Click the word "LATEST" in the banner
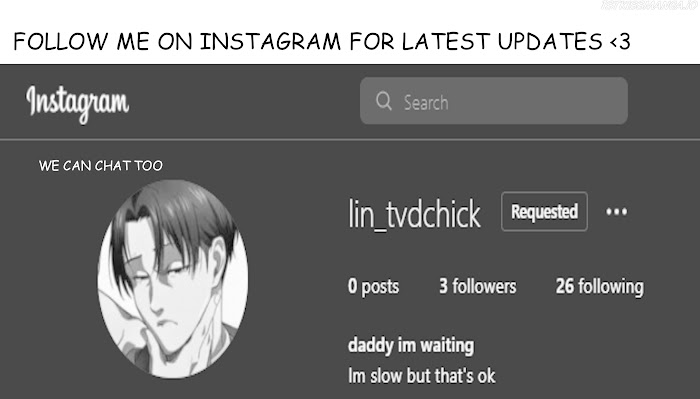This screenshot has height=399, width=700. 446,42
